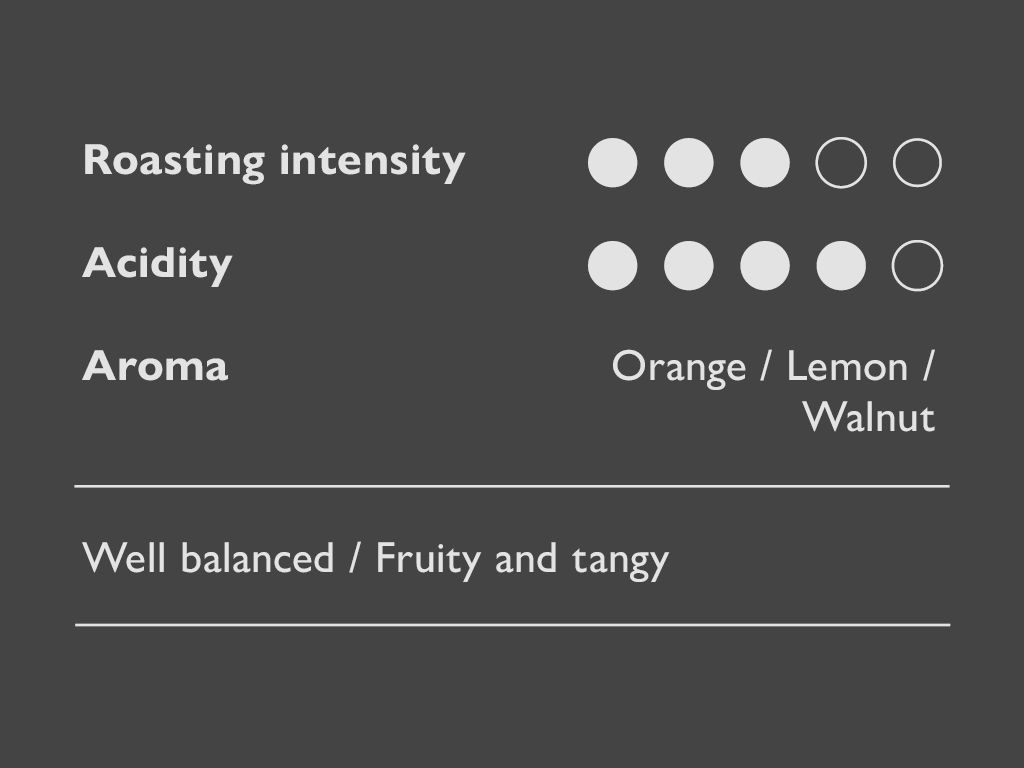Select the second Roasting intensity dot
This screenshot has height=768, width=1024.
point(689,163)
